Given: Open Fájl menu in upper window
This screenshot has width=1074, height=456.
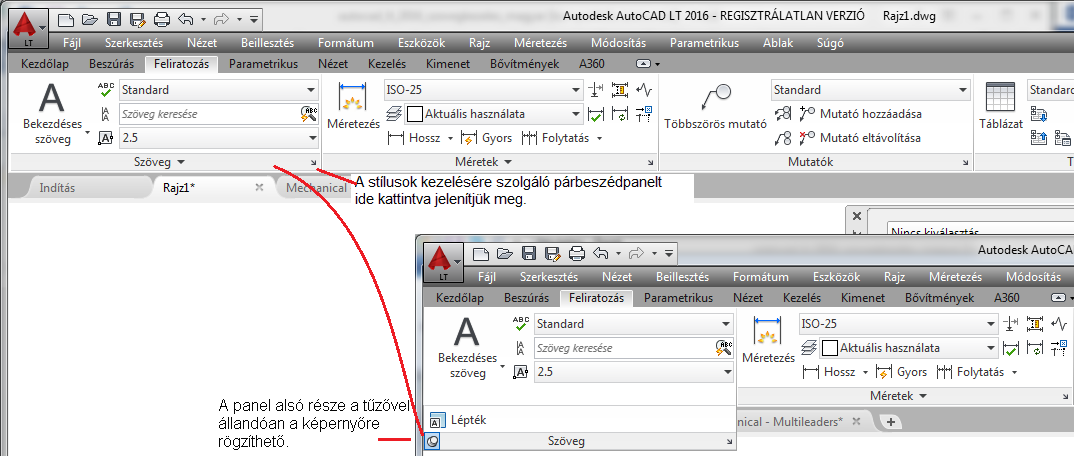Looking at the screenshot, I should coord(72,42).
